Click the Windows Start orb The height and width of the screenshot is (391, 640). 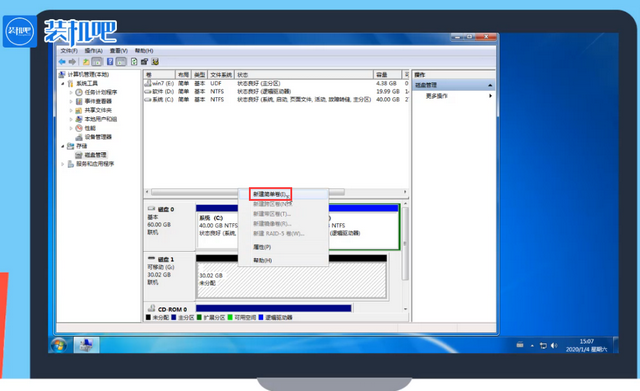pos(59,345)
